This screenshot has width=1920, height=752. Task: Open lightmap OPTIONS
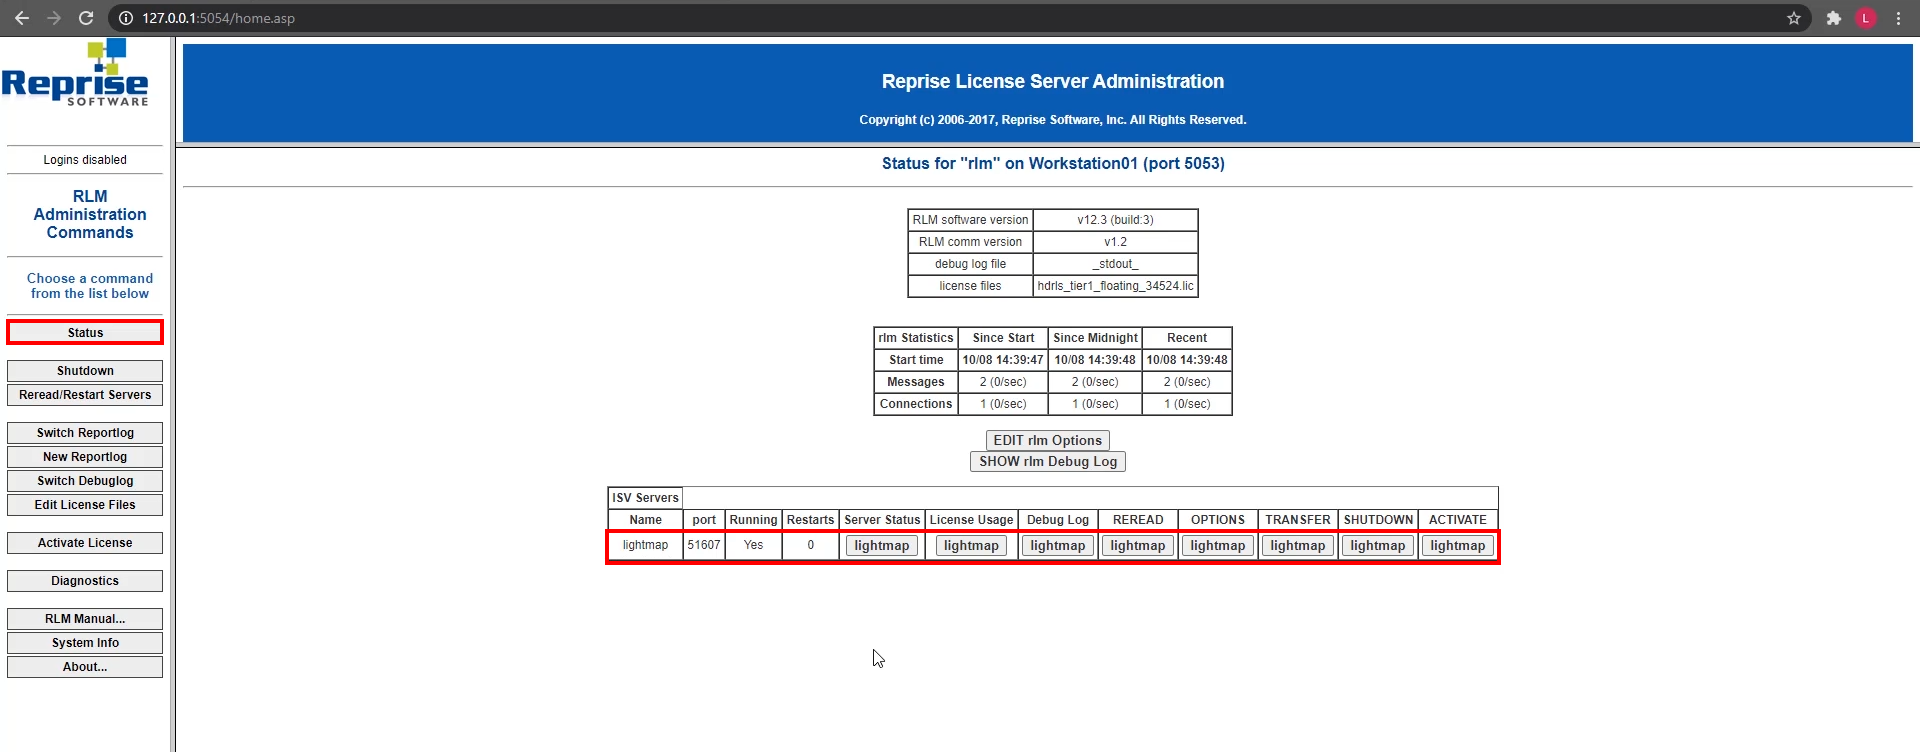[1217, 545]
